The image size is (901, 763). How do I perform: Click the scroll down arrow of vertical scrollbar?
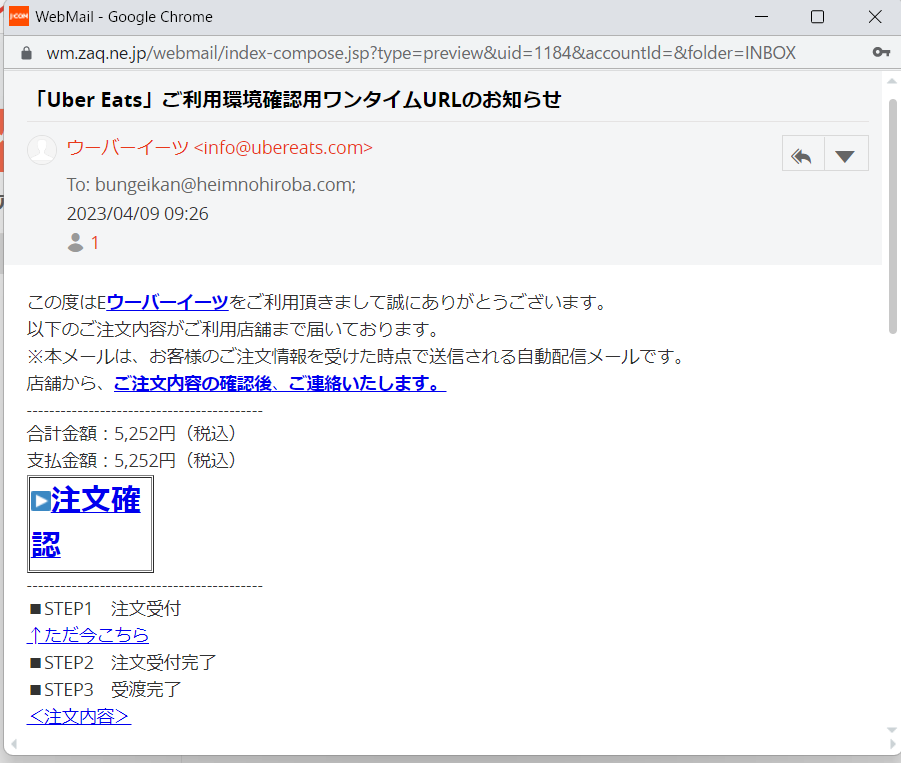point(892,730)
